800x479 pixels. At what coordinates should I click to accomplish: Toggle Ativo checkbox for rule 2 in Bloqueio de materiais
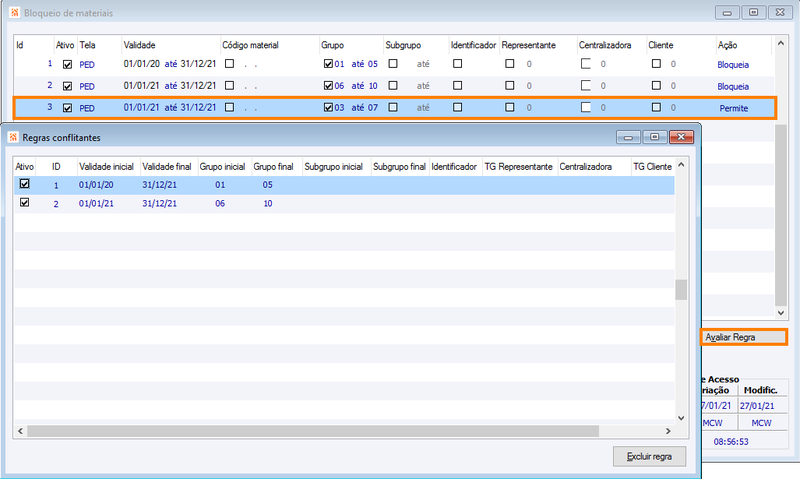point(67,86)
